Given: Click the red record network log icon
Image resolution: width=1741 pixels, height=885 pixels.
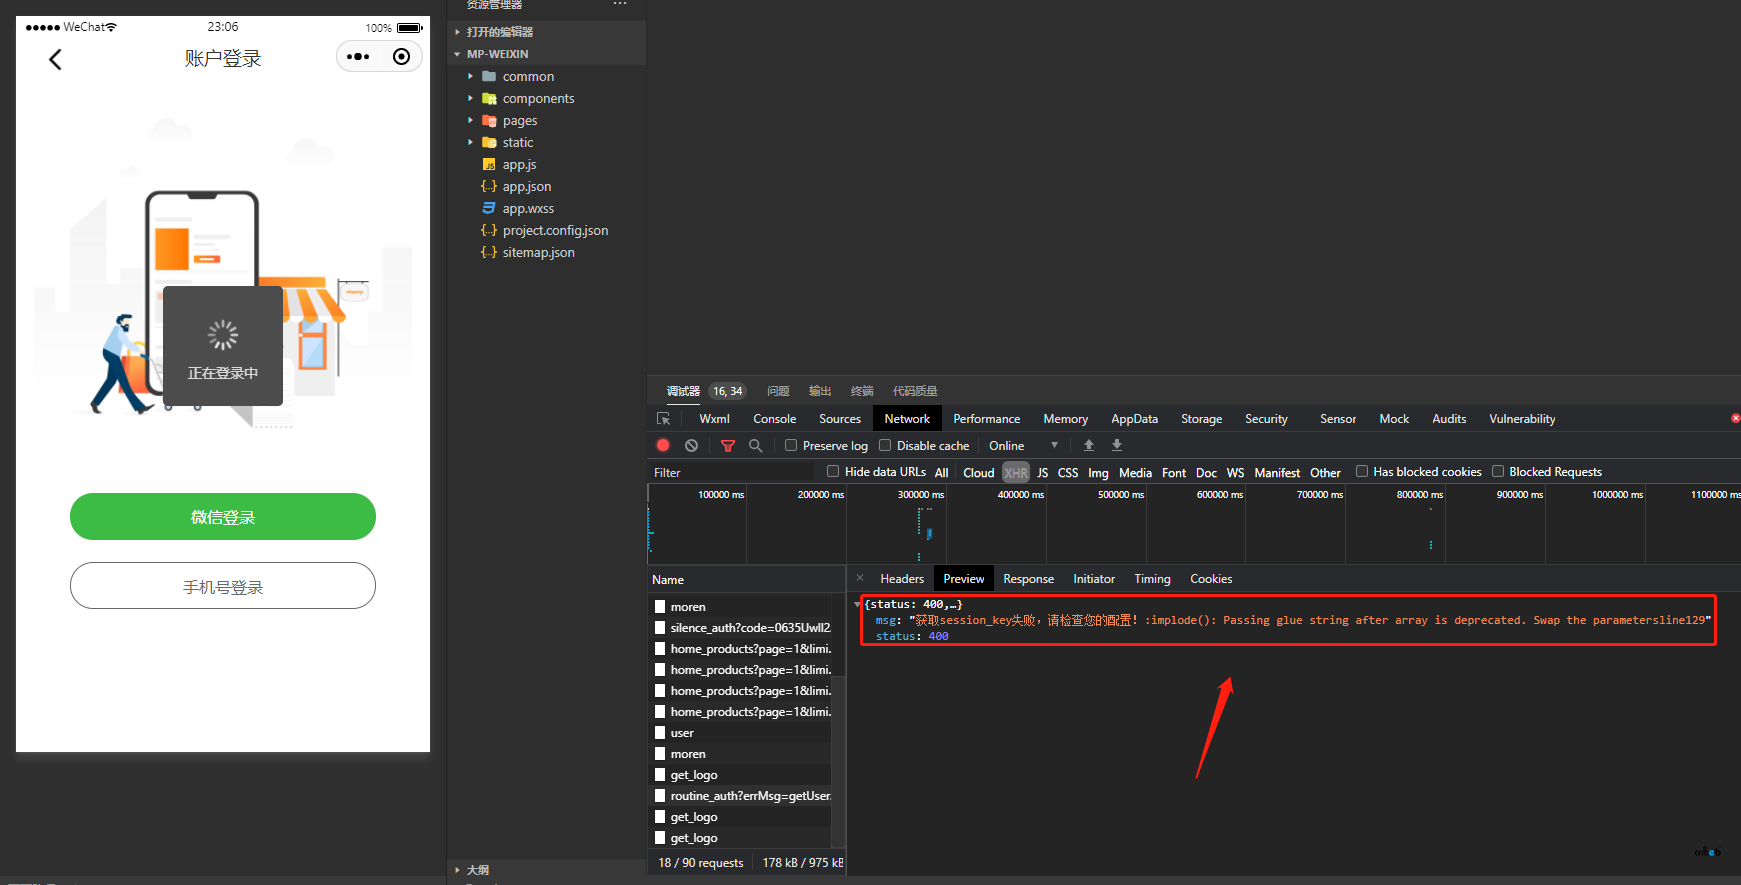Looking at the screenshot, I should (663, 446).
